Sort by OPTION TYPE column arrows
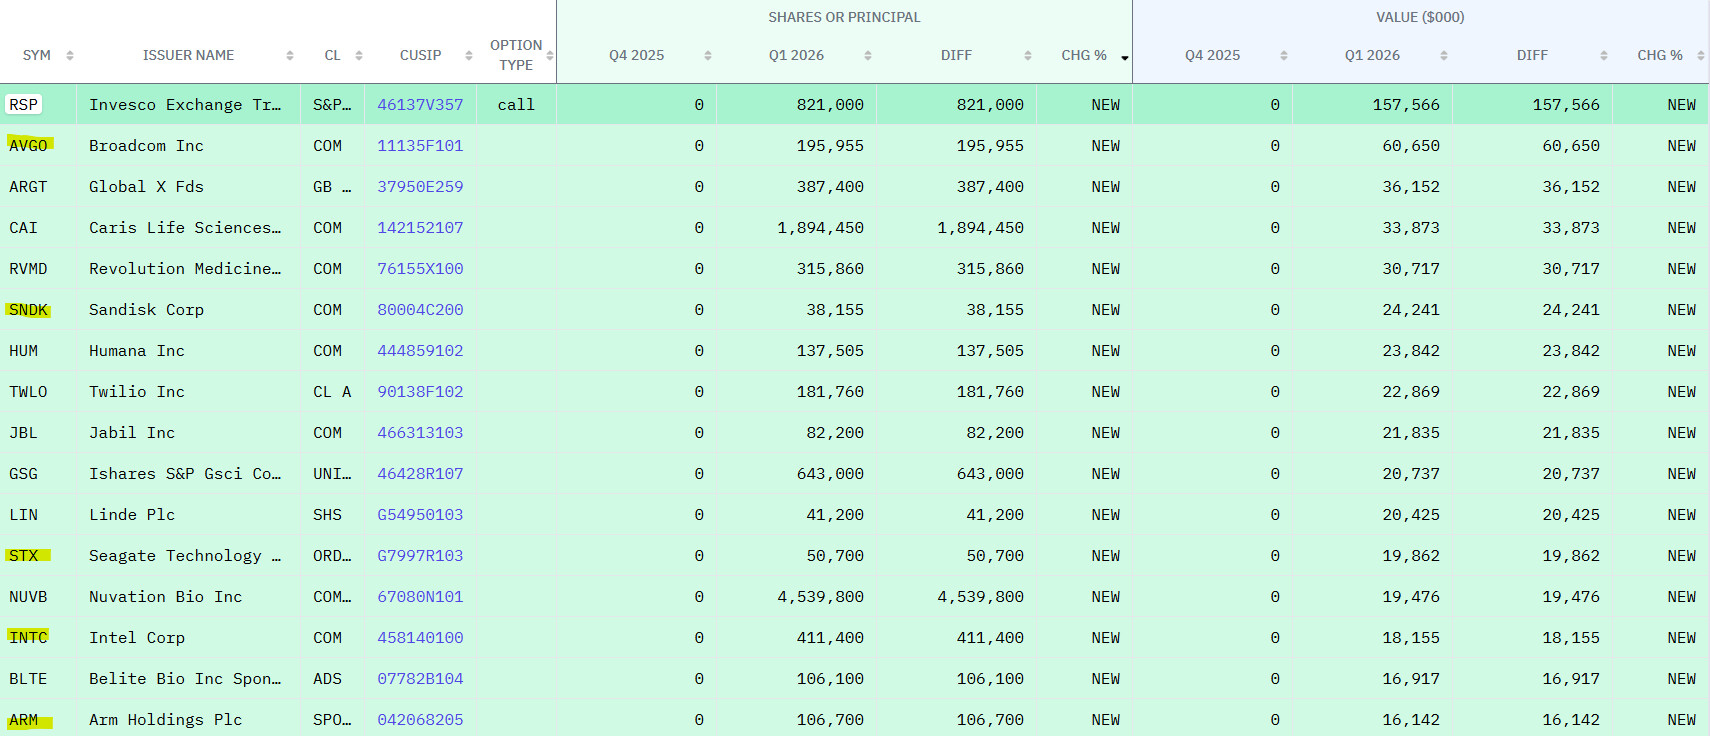 (x=550, y=56)
